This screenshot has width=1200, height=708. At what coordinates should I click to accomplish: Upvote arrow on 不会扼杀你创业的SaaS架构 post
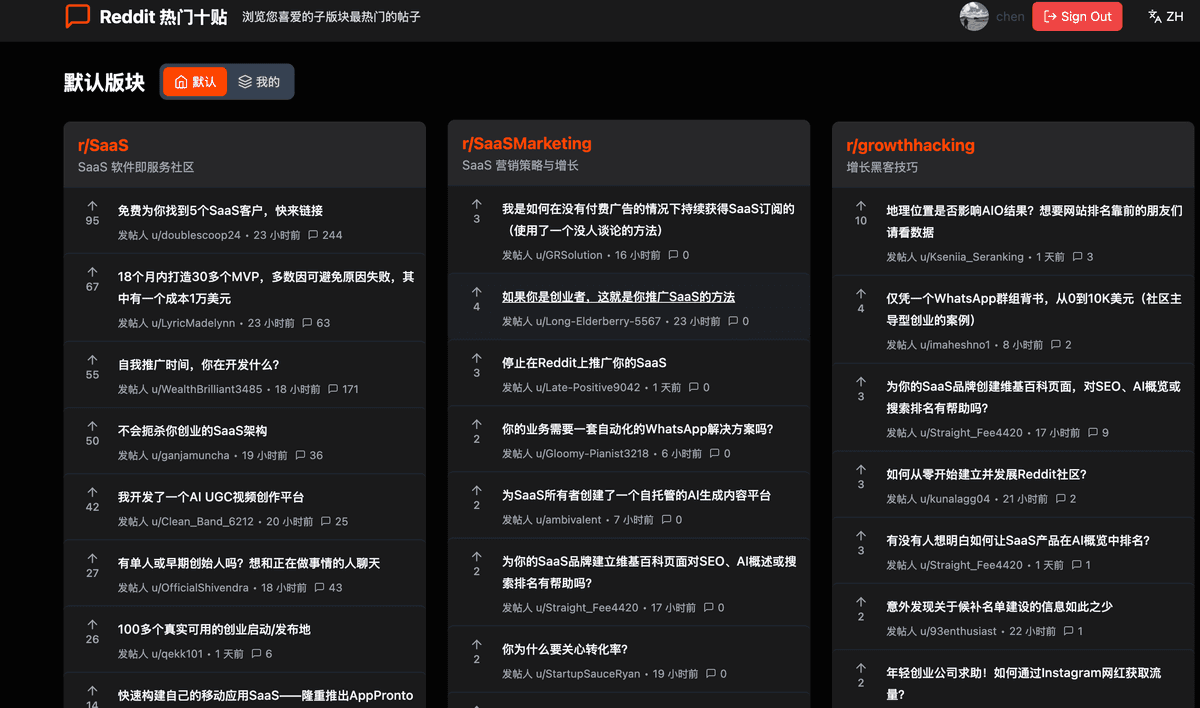92,425
